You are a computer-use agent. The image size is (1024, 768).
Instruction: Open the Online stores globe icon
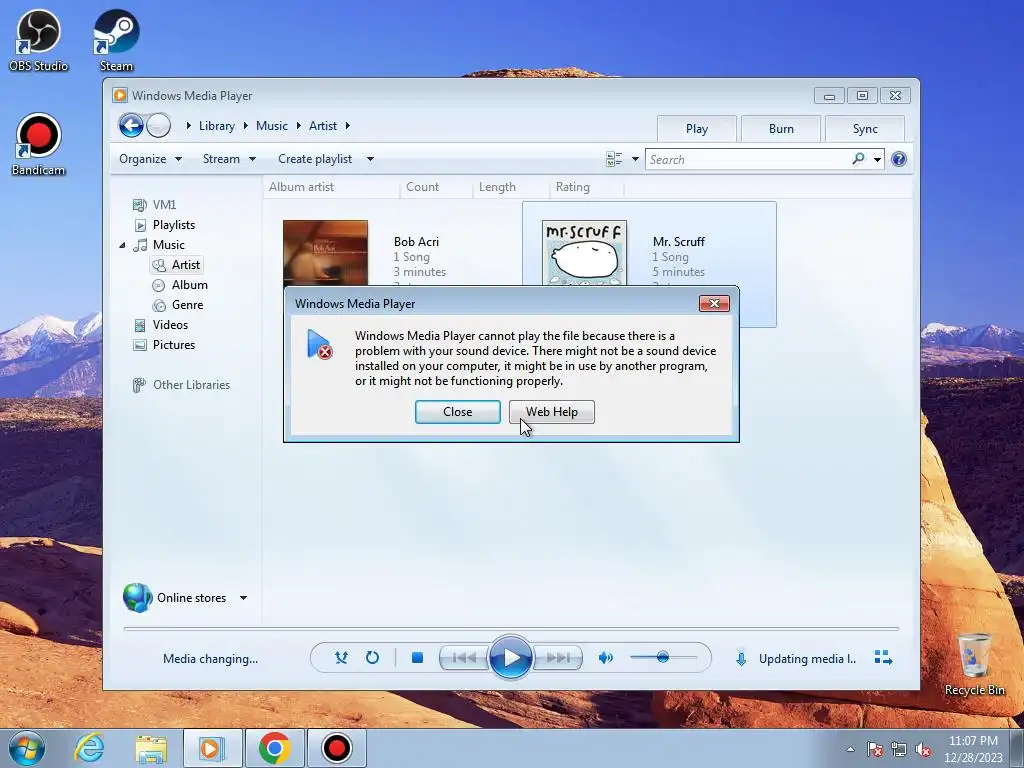[x=137, y=598]
